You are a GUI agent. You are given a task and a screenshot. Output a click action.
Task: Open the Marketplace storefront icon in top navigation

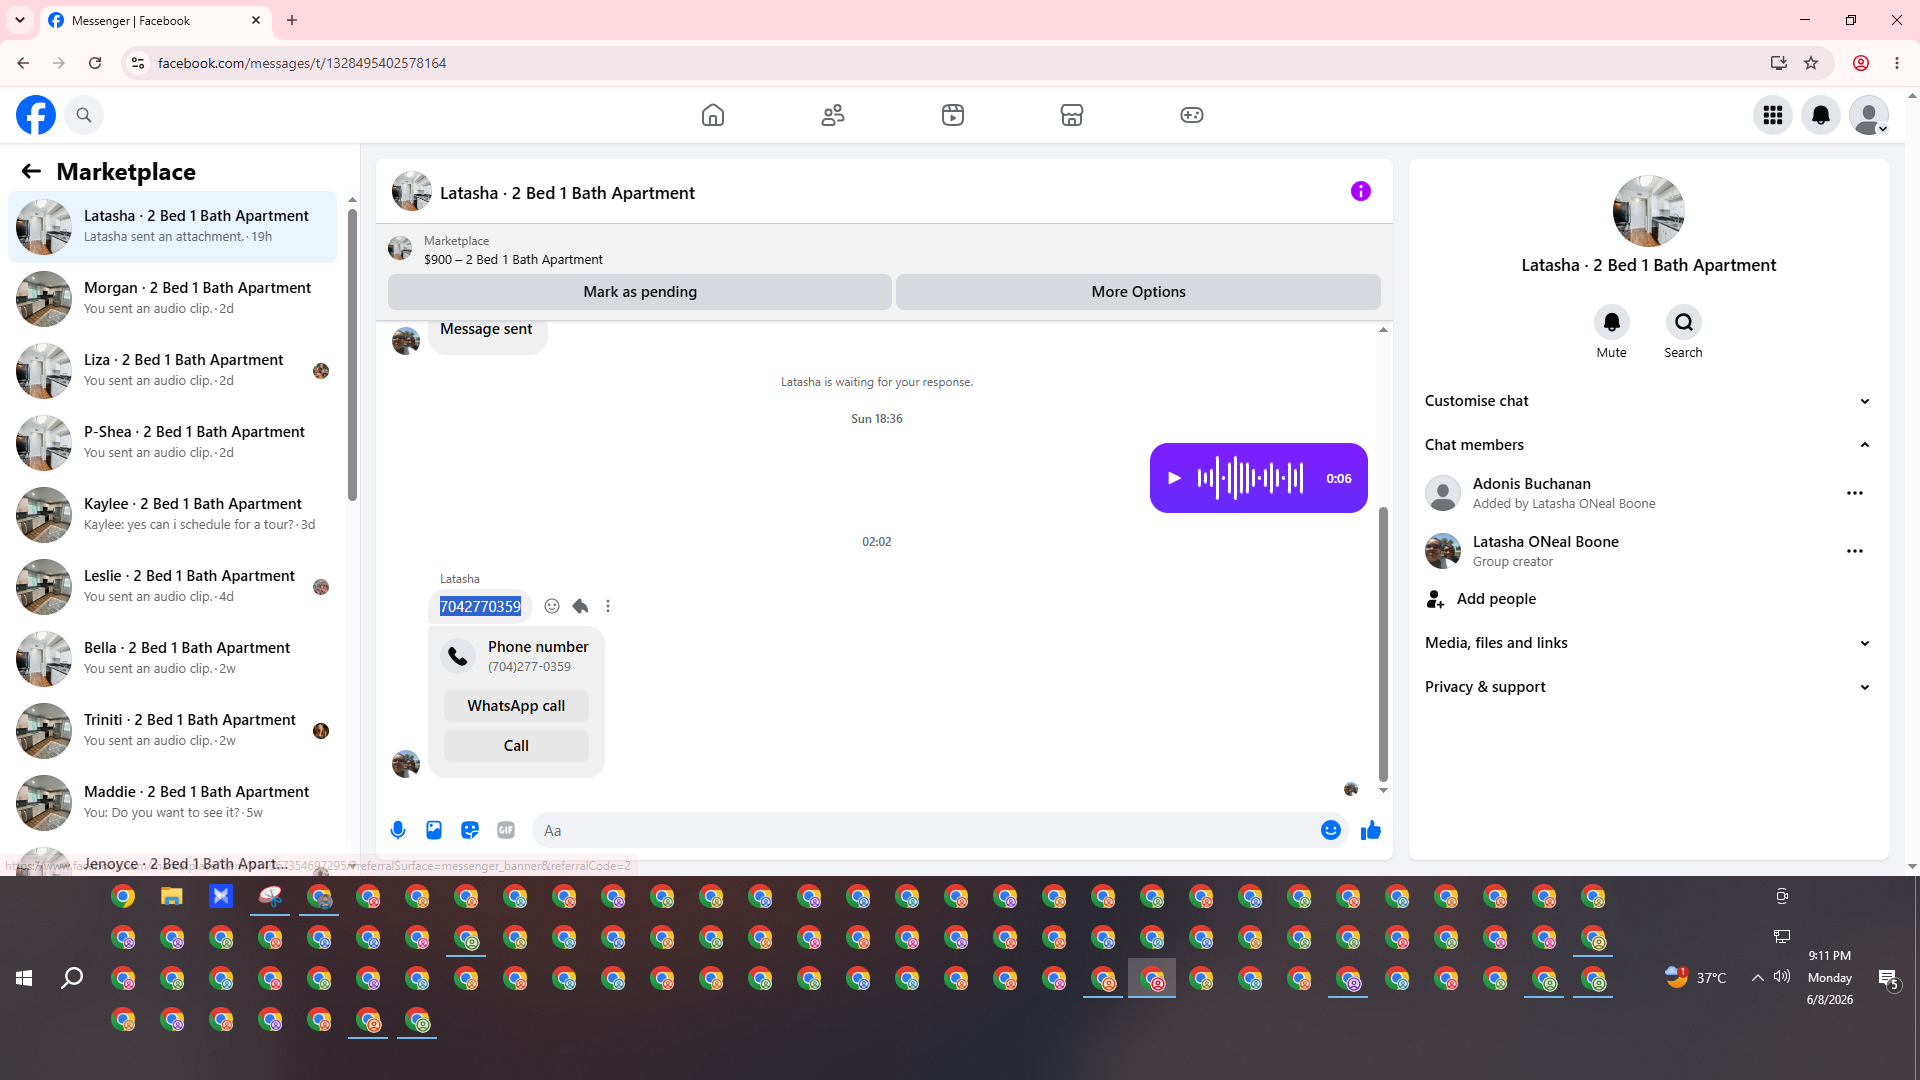coord(1072,115)
